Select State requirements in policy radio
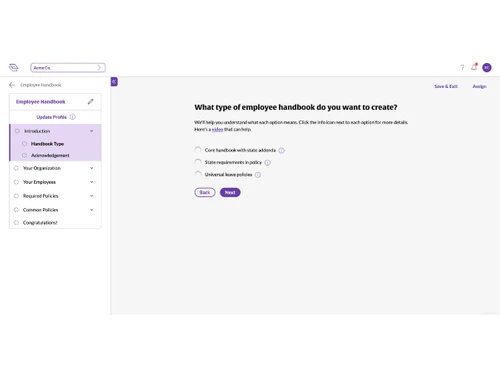 tap(198, 162)
